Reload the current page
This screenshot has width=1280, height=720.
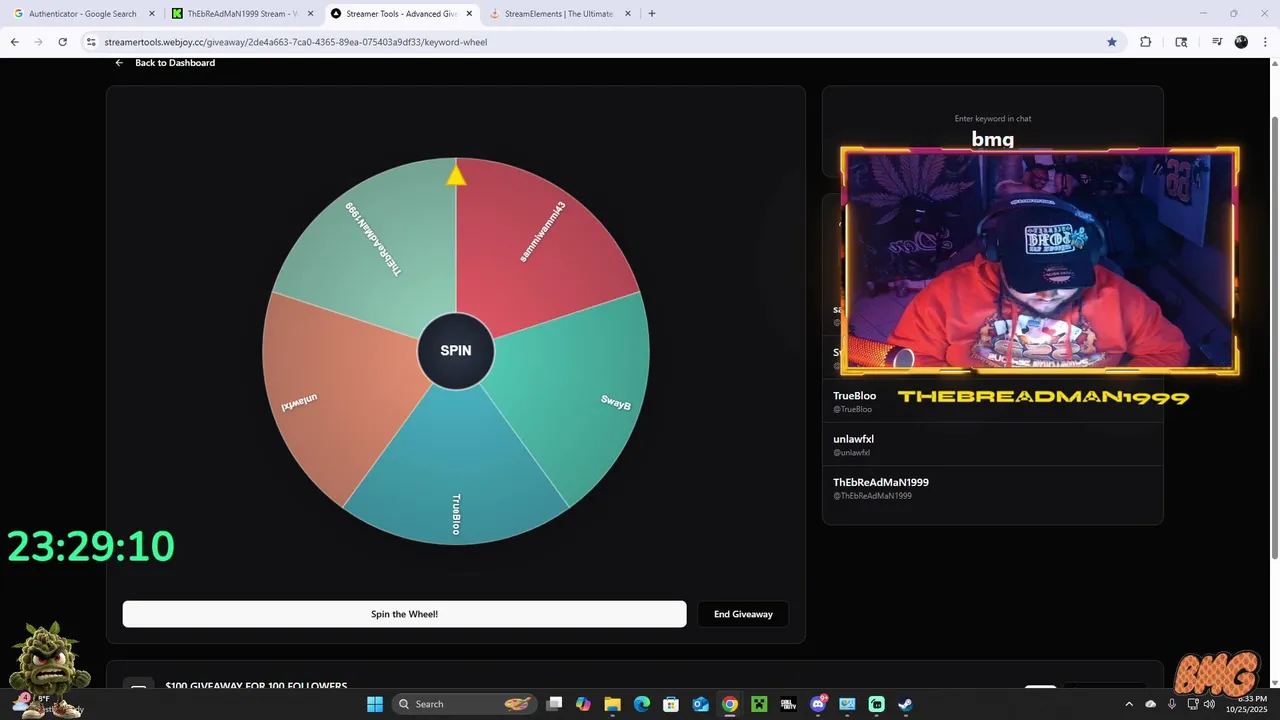pos(63,42)
